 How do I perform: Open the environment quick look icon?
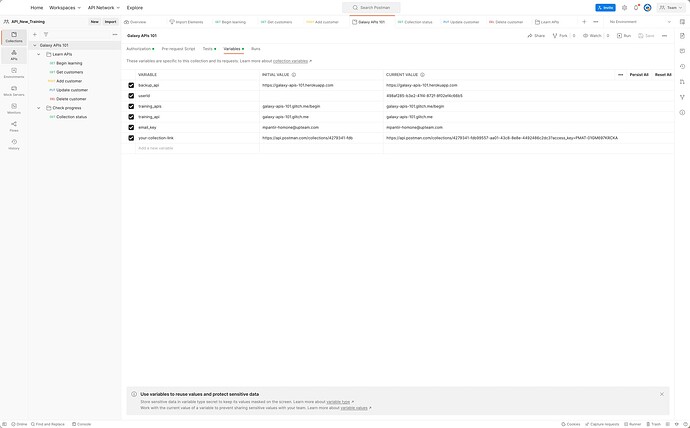click(x=682, y=22)
